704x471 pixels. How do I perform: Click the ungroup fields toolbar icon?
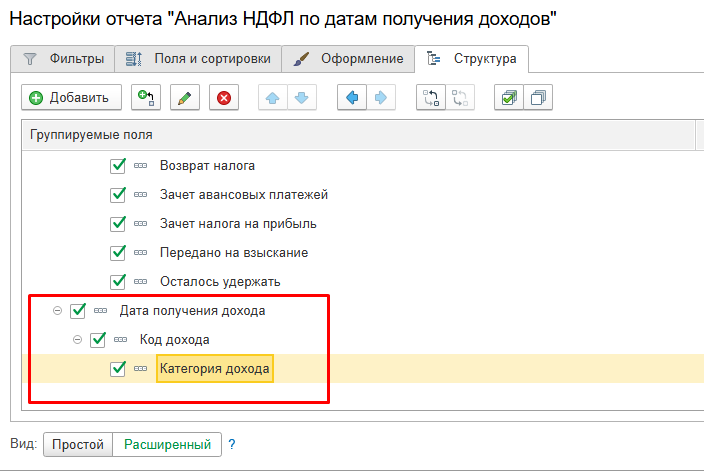[460, 97]
